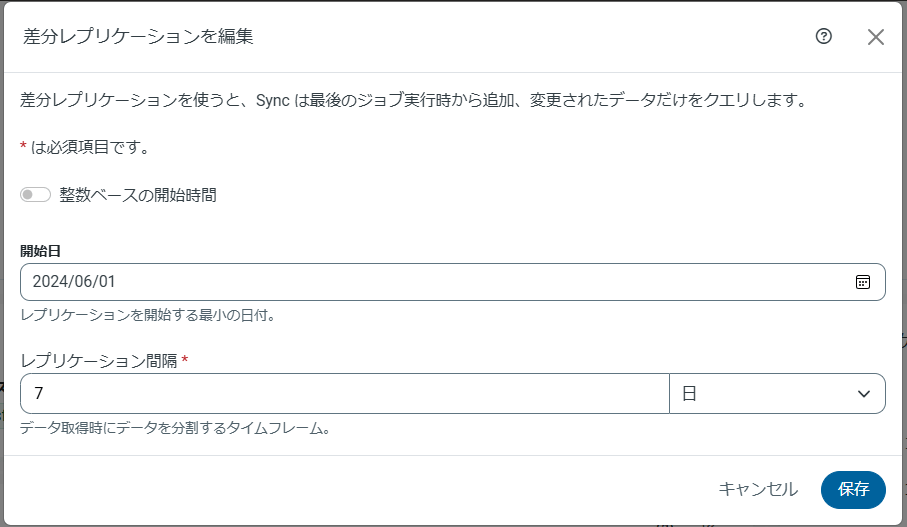Open the calendar picker for 開始日

tap(863, 282)
